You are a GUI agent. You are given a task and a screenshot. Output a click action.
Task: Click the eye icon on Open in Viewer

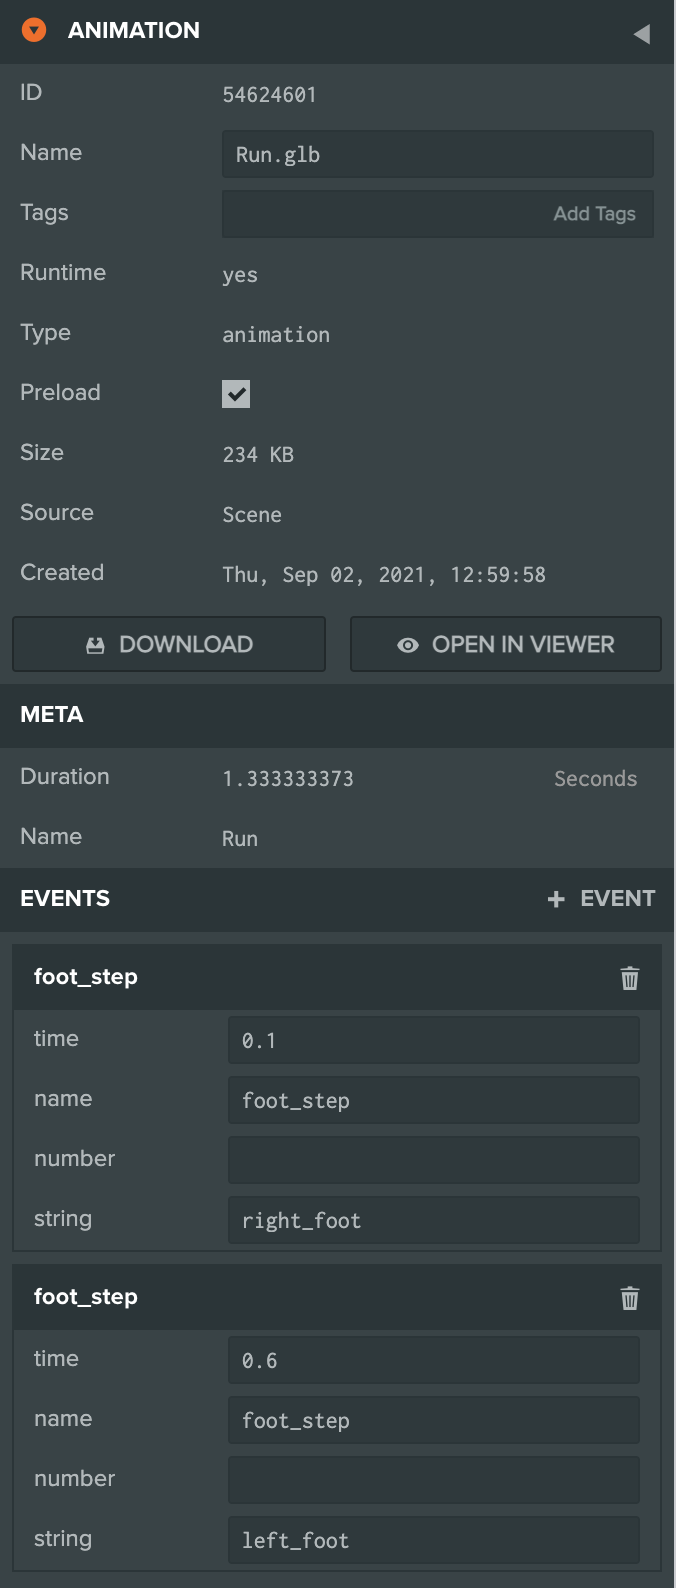click(406, 644)
